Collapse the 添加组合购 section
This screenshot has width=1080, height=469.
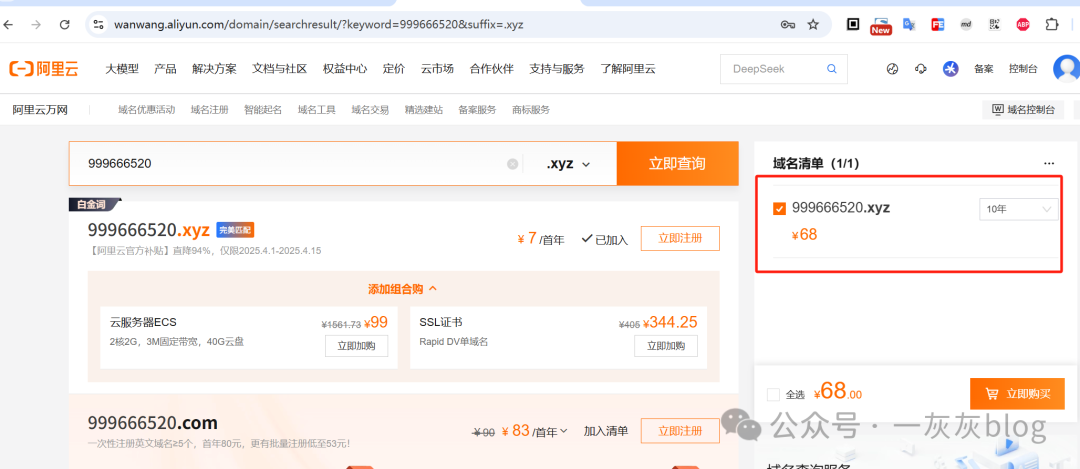403,289
